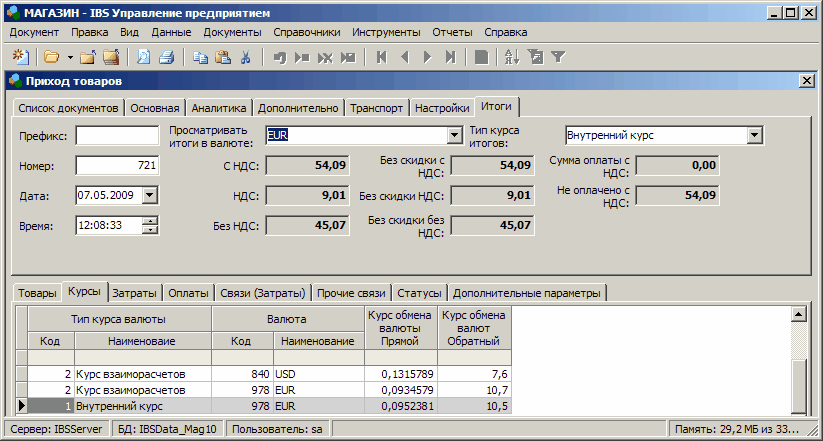Switch to the 'Транспорт' tab
Viewport: 823px width, 441px height.
[x=377, y=108]
